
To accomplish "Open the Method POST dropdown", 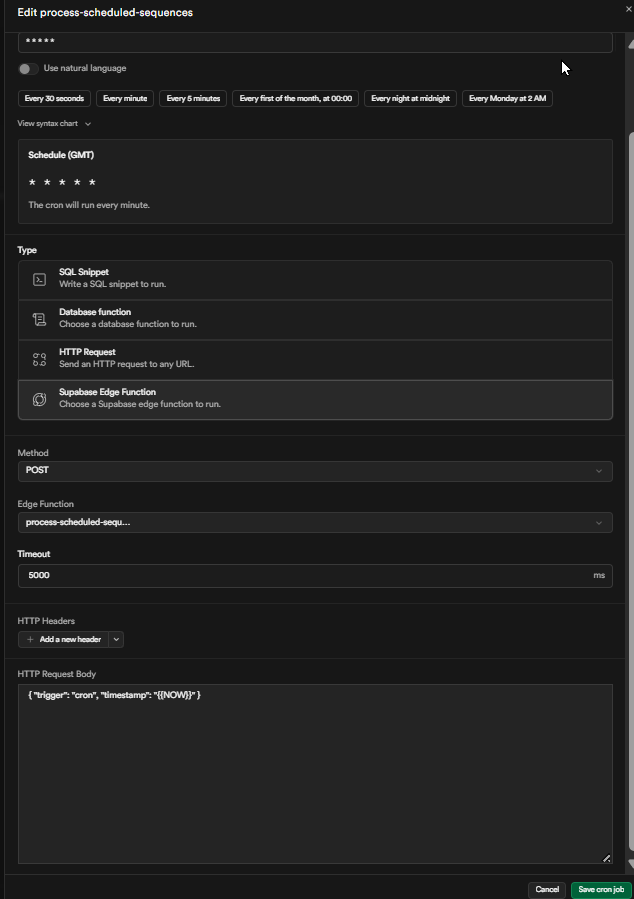I will (x=315, y=470).
